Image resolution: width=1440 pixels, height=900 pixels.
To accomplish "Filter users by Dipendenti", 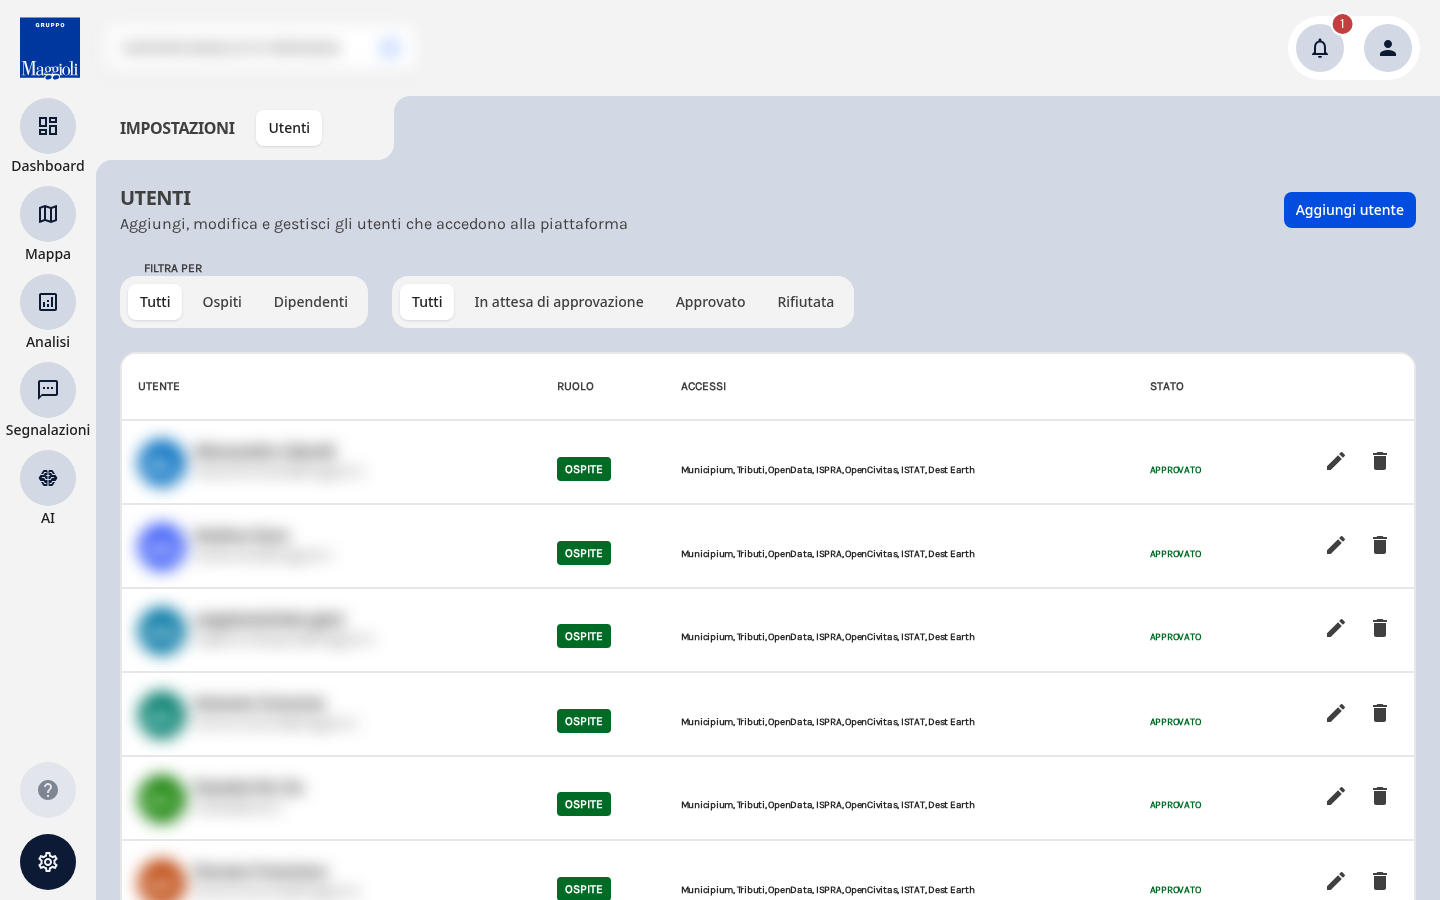I will (x=311, y=302).
